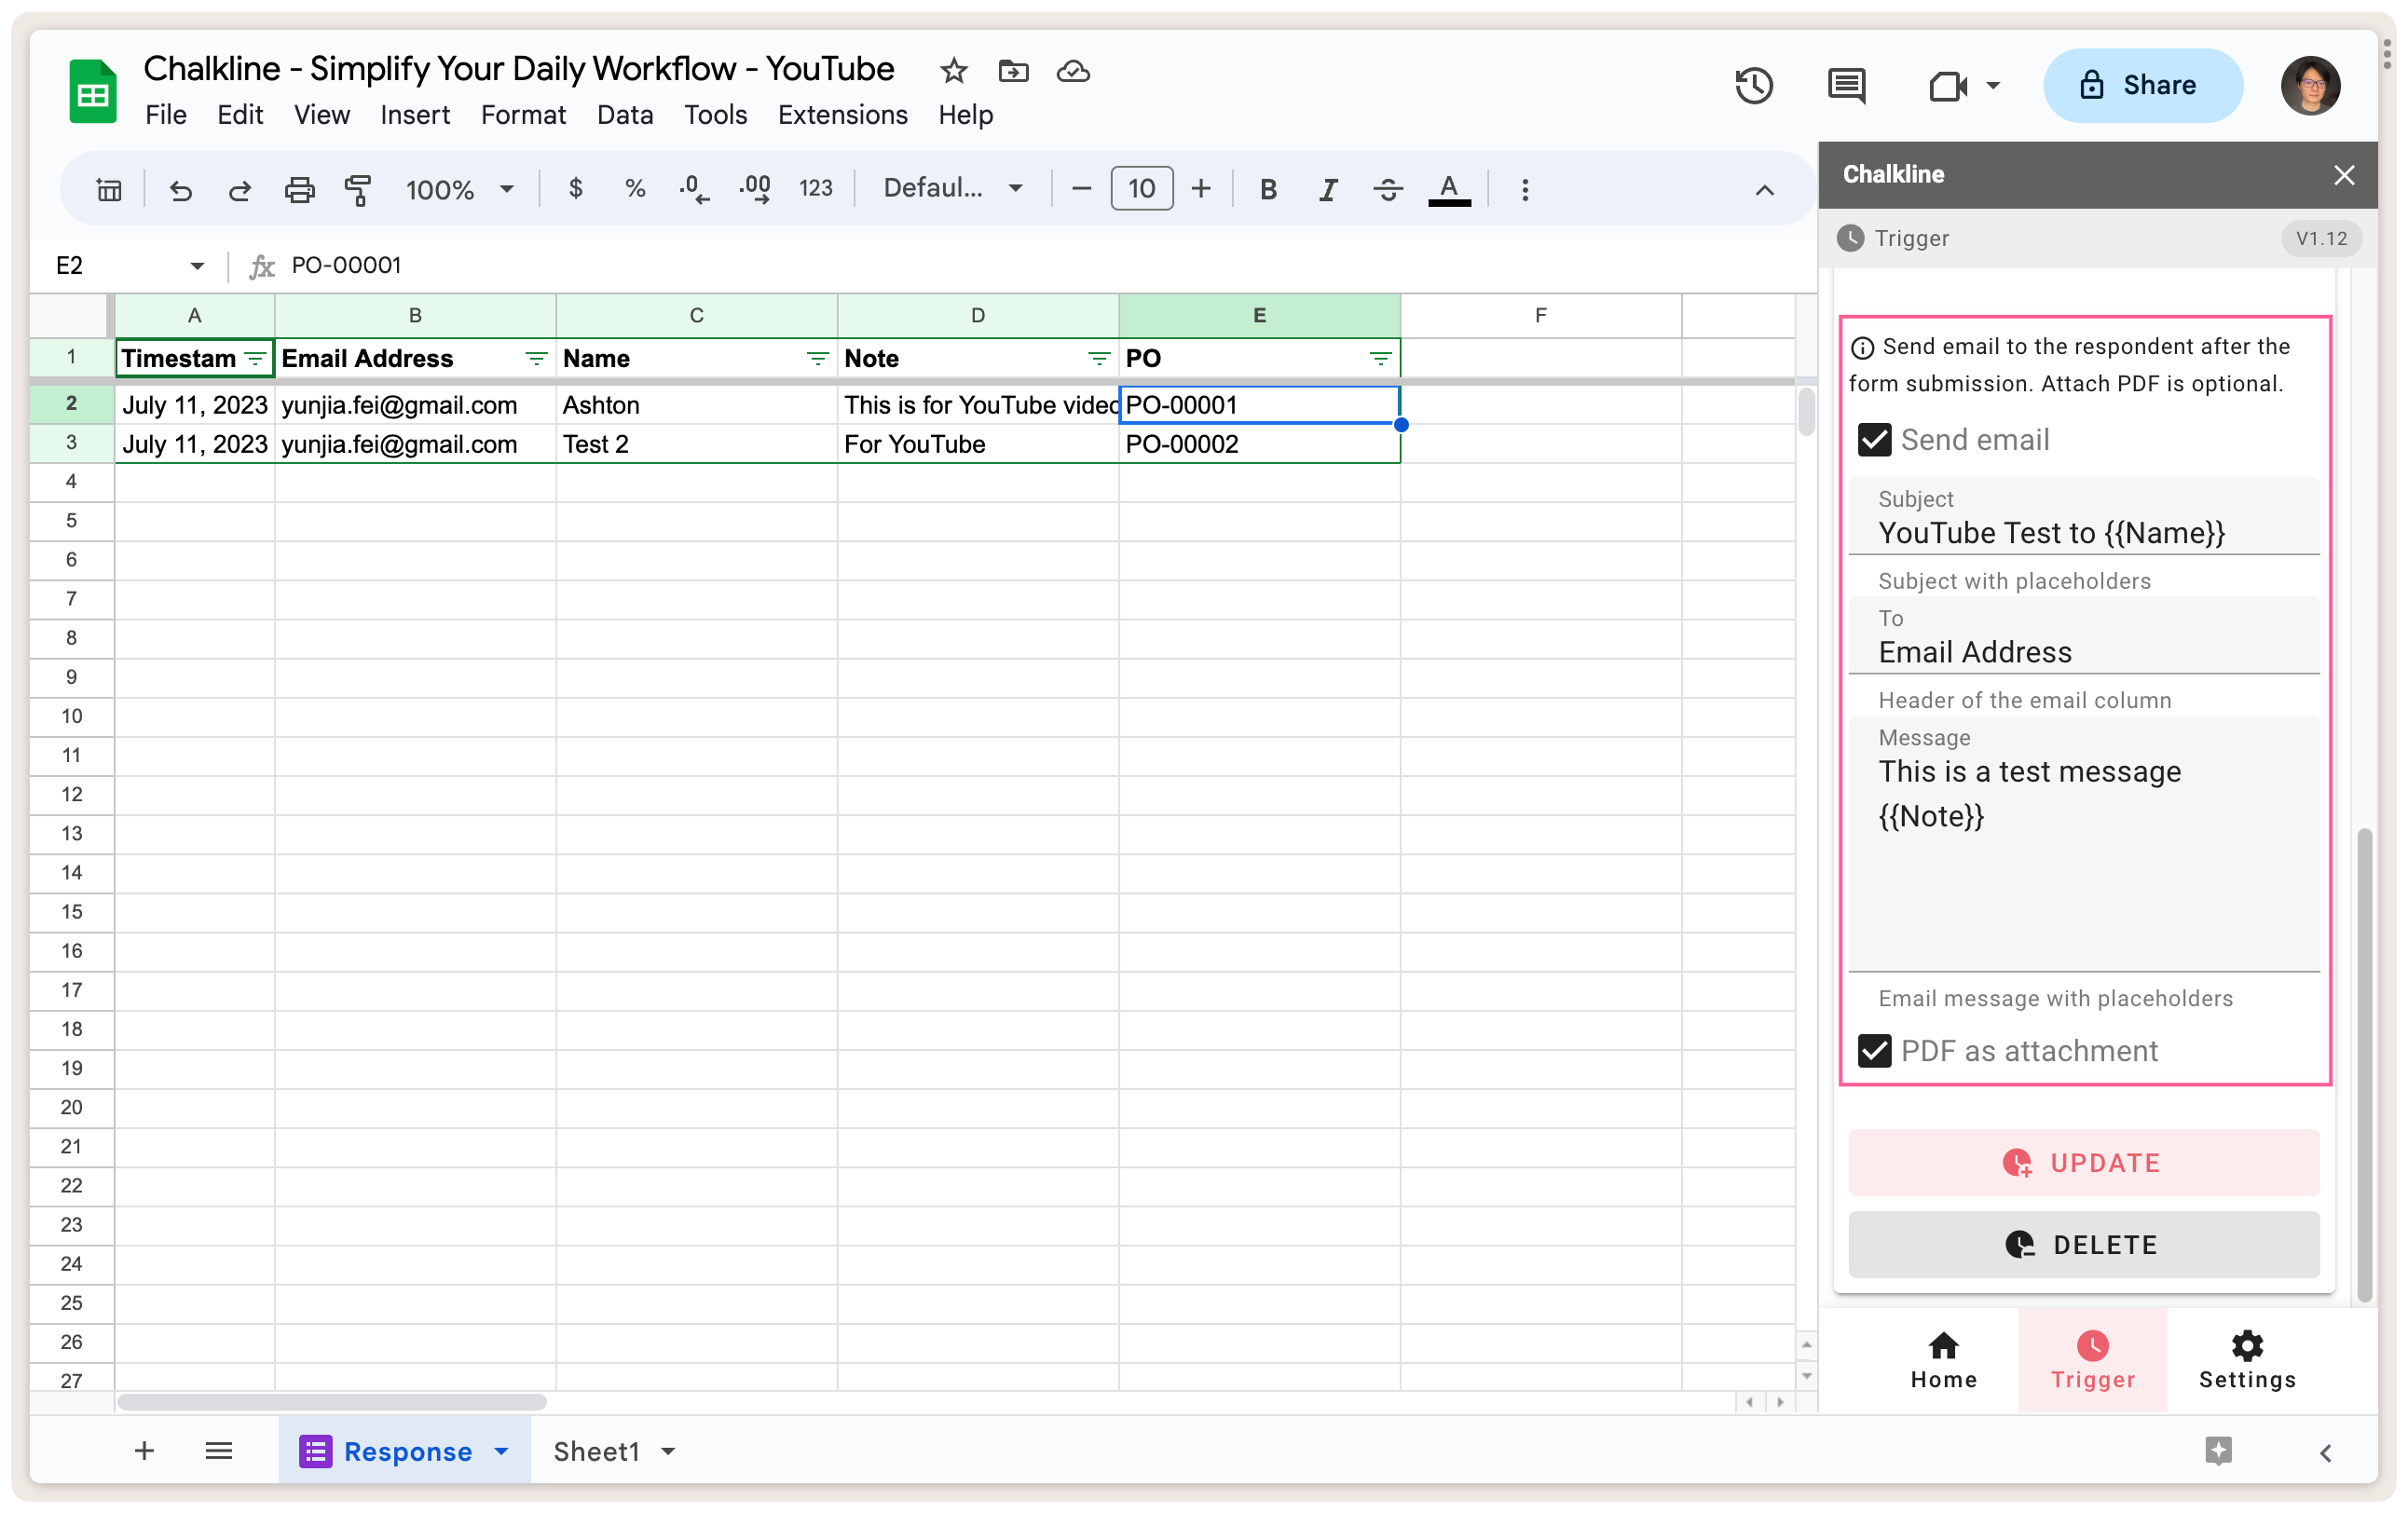
Task: Click the Subject input field
Action: [x=2084, y=533]
